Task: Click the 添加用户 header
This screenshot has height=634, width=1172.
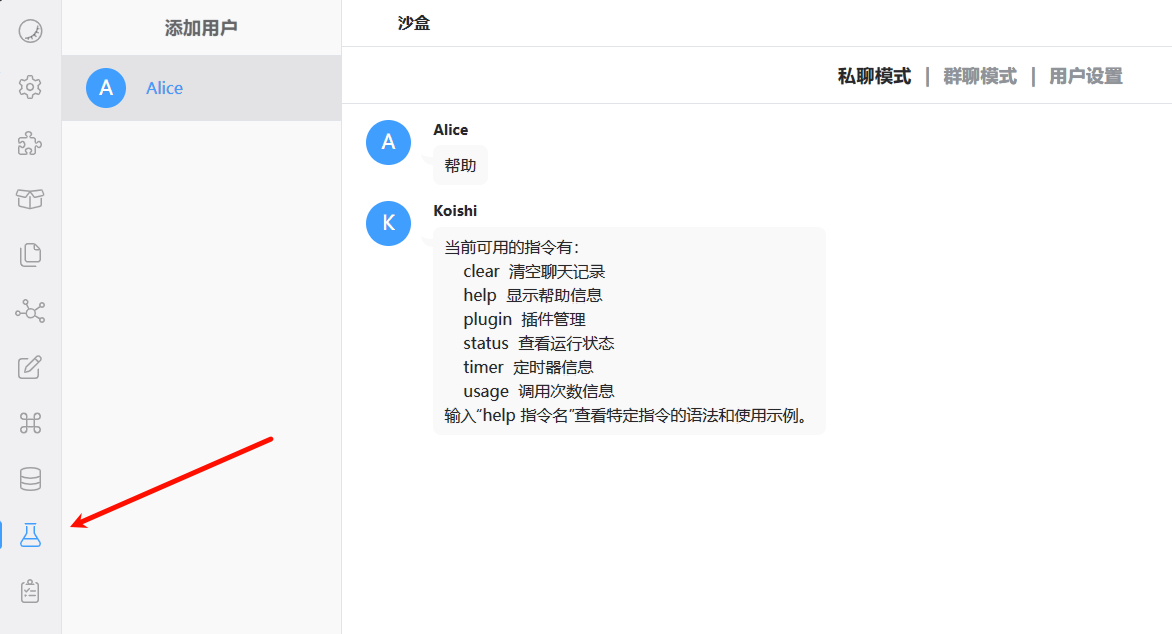Action: [x=200, y=27]
